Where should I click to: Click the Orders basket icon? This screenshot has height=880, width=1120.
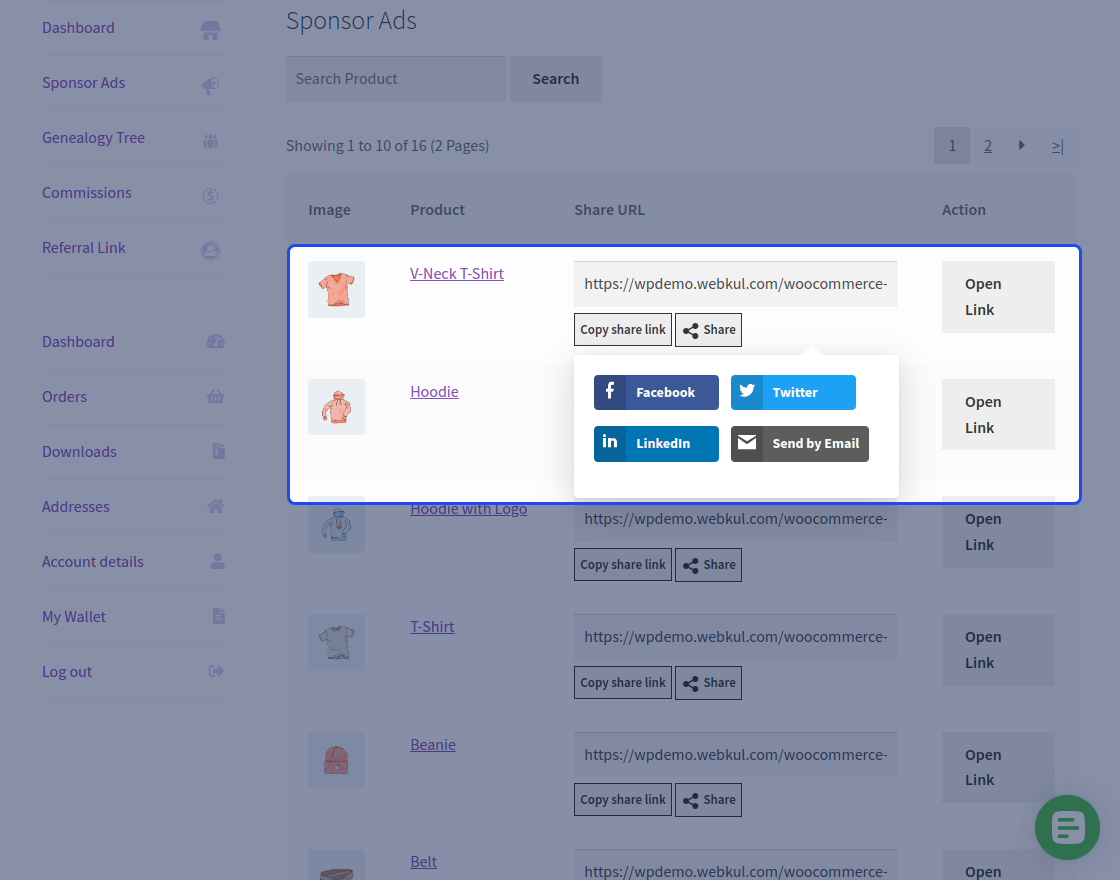pos(215,397)
